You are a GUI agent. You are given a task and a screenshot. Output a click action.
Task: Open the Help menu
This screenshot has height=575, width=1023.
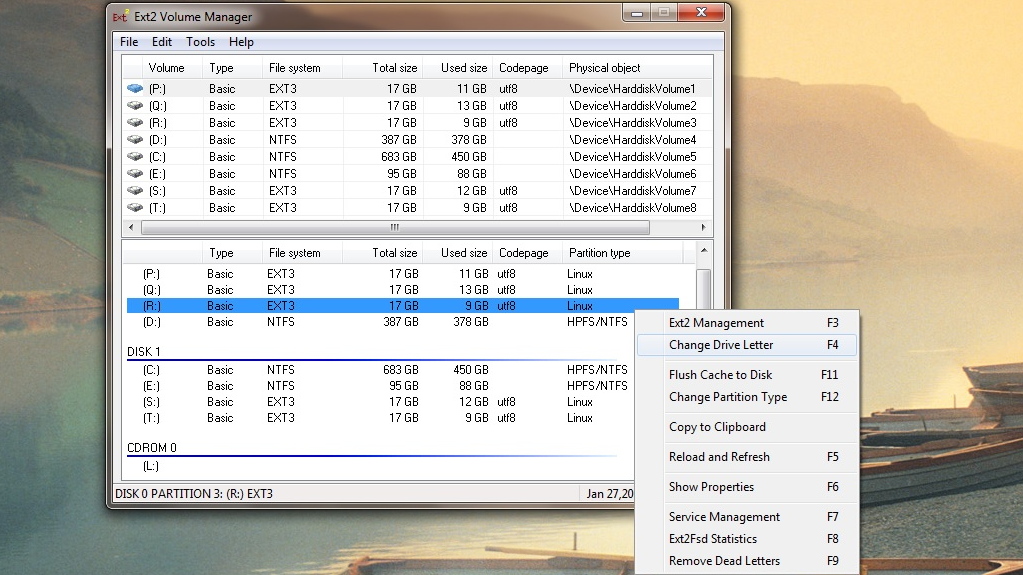coord(241,42)
